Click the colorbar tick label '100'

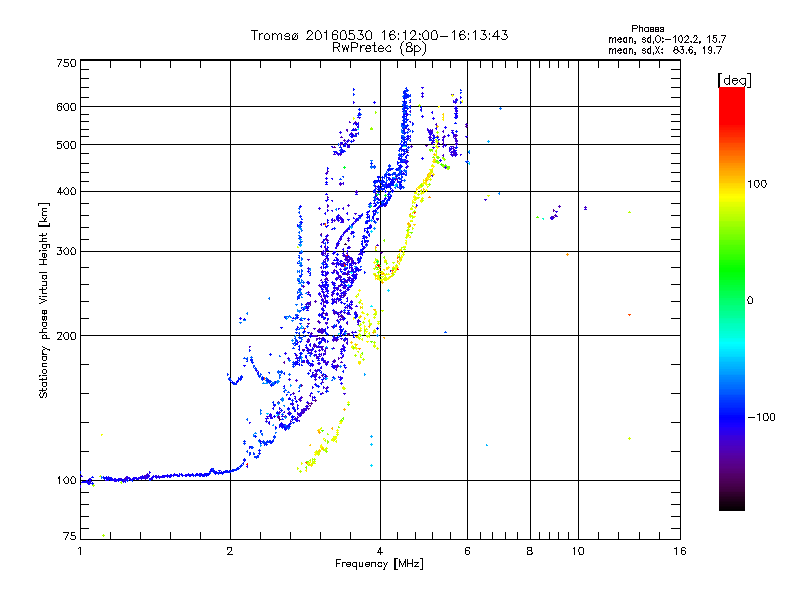[757, 184]
